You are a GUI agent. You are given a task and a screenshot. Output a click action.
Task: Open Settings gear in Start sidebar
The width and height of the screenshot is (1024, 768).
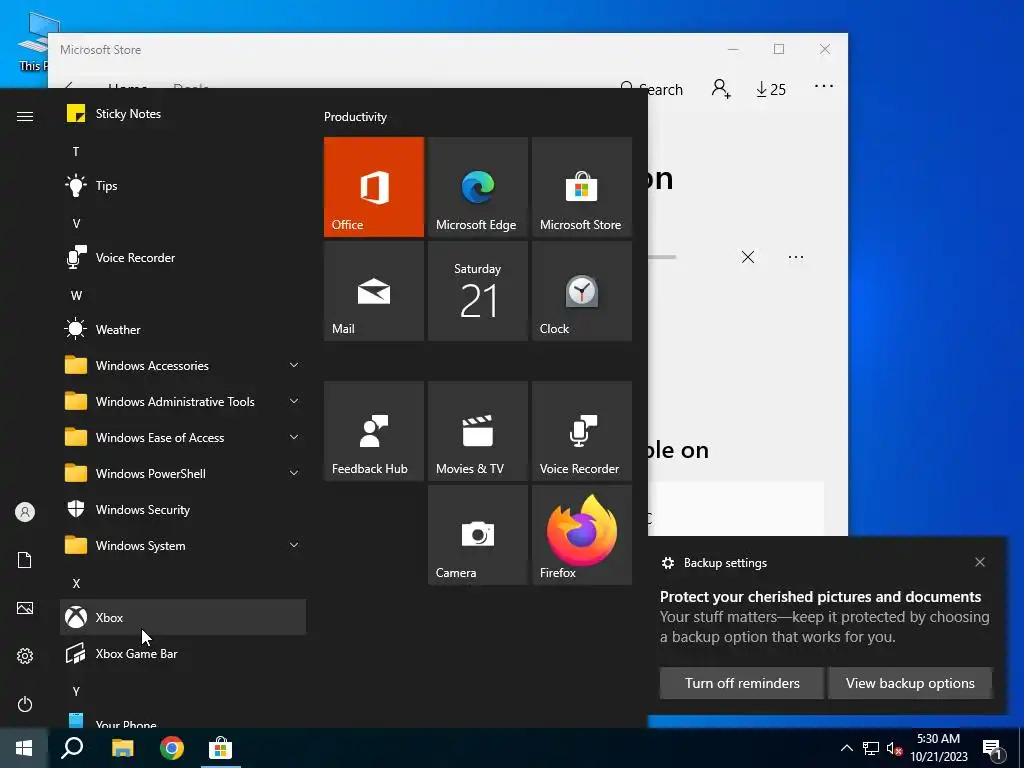click(x=25, y=656)
